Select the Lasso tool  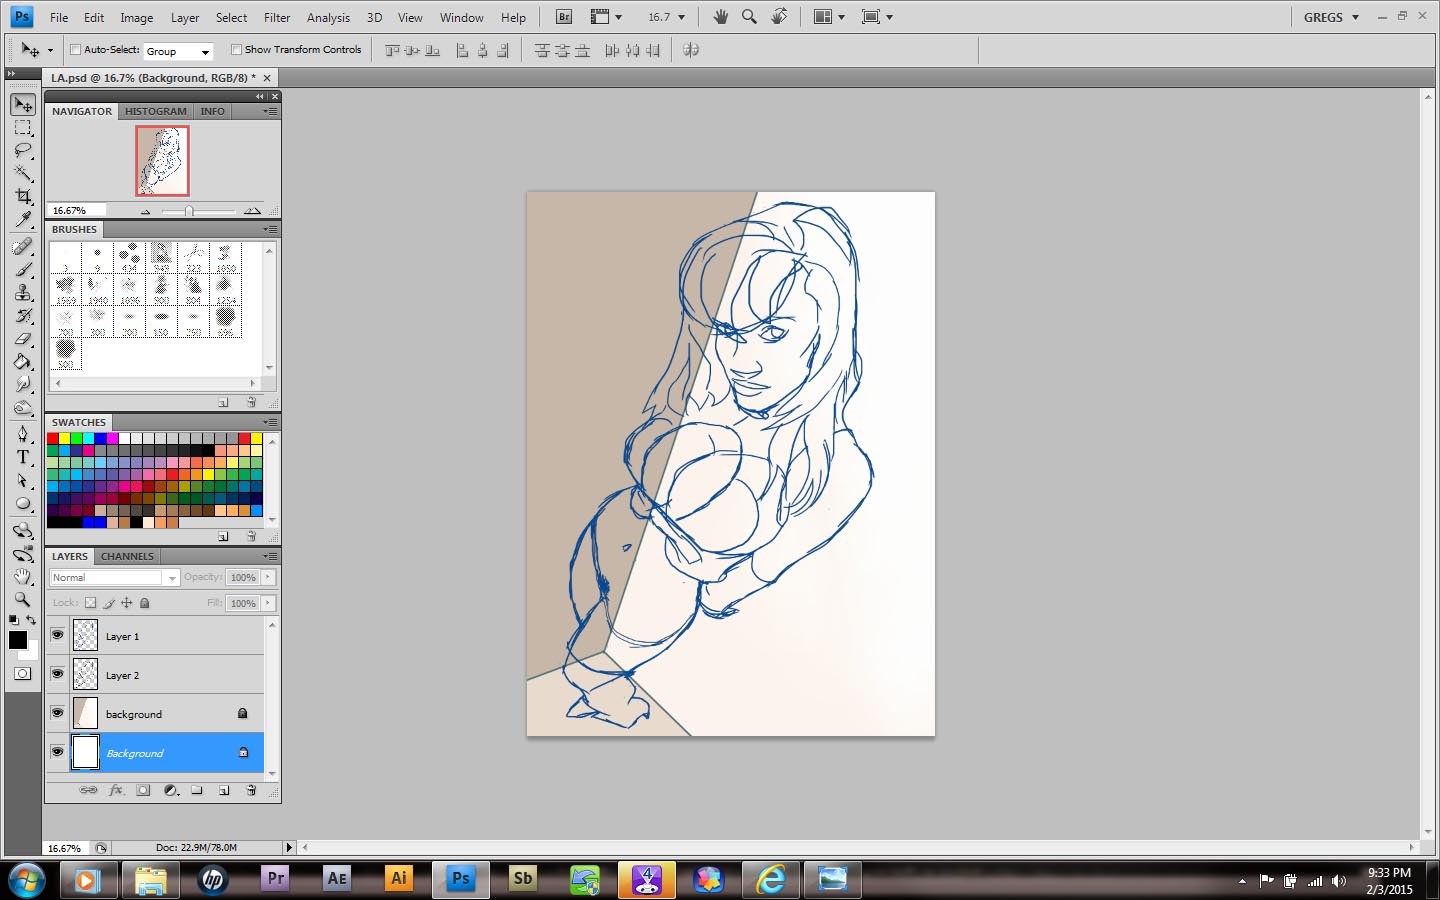point(23,150)
